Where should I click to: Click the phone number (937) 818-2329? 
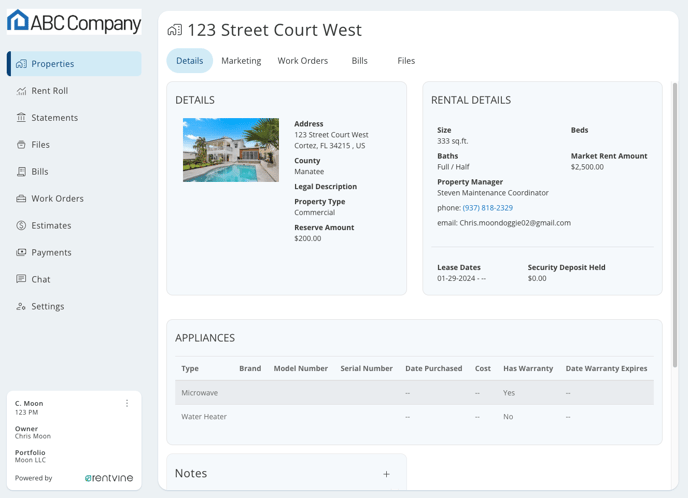pos(487,208)
